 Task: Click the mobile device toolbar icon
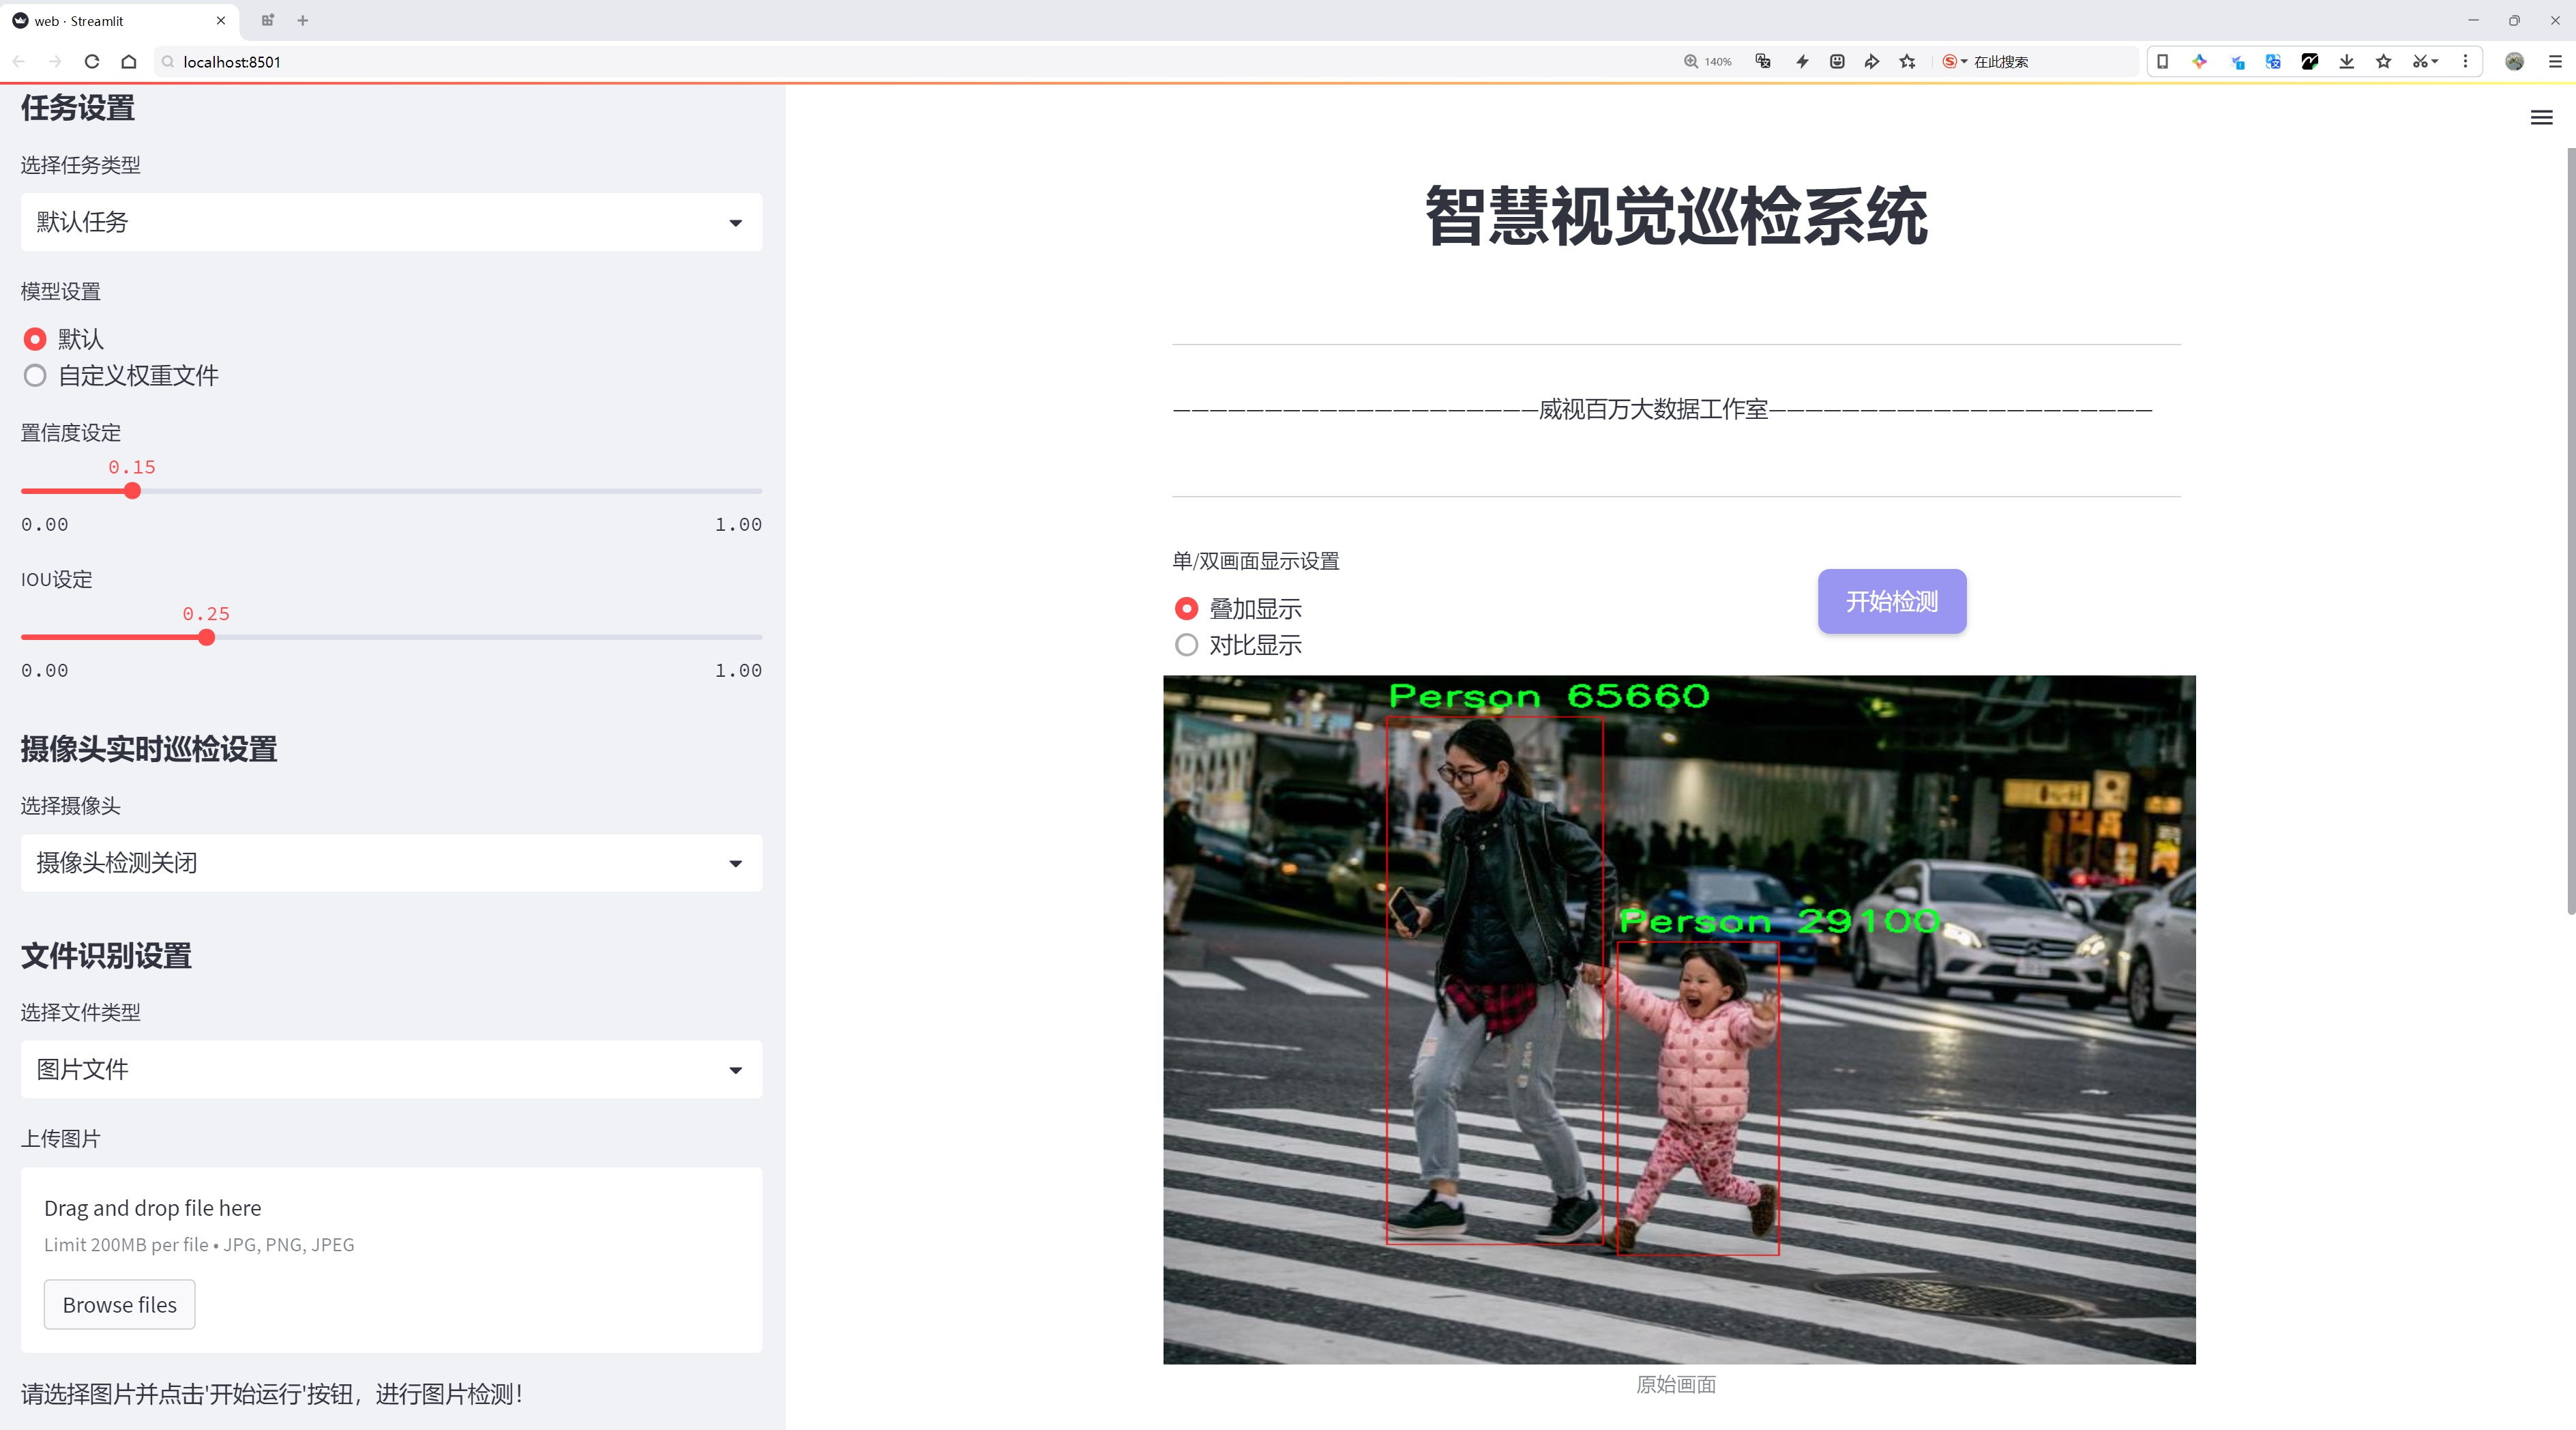2162,62
